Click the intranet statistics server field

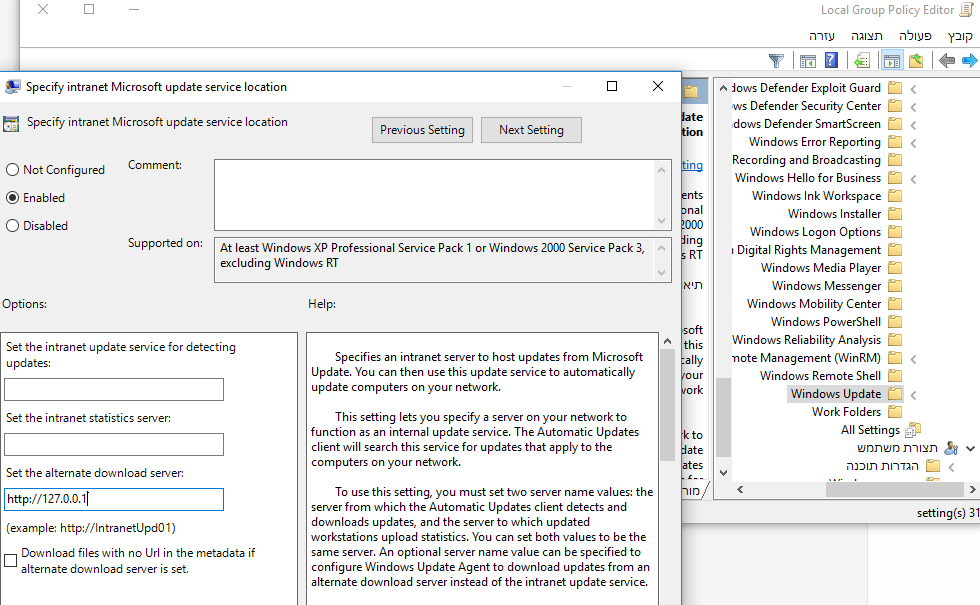point(114,445)
